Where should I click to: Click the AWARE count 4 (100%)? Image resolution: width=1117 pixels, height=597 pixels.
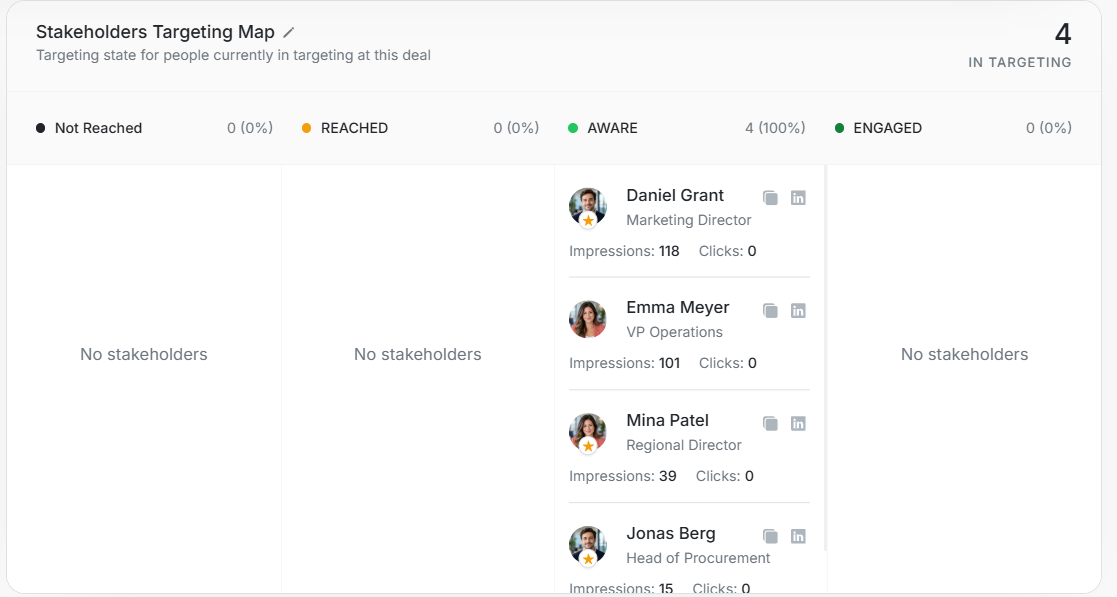775,128
